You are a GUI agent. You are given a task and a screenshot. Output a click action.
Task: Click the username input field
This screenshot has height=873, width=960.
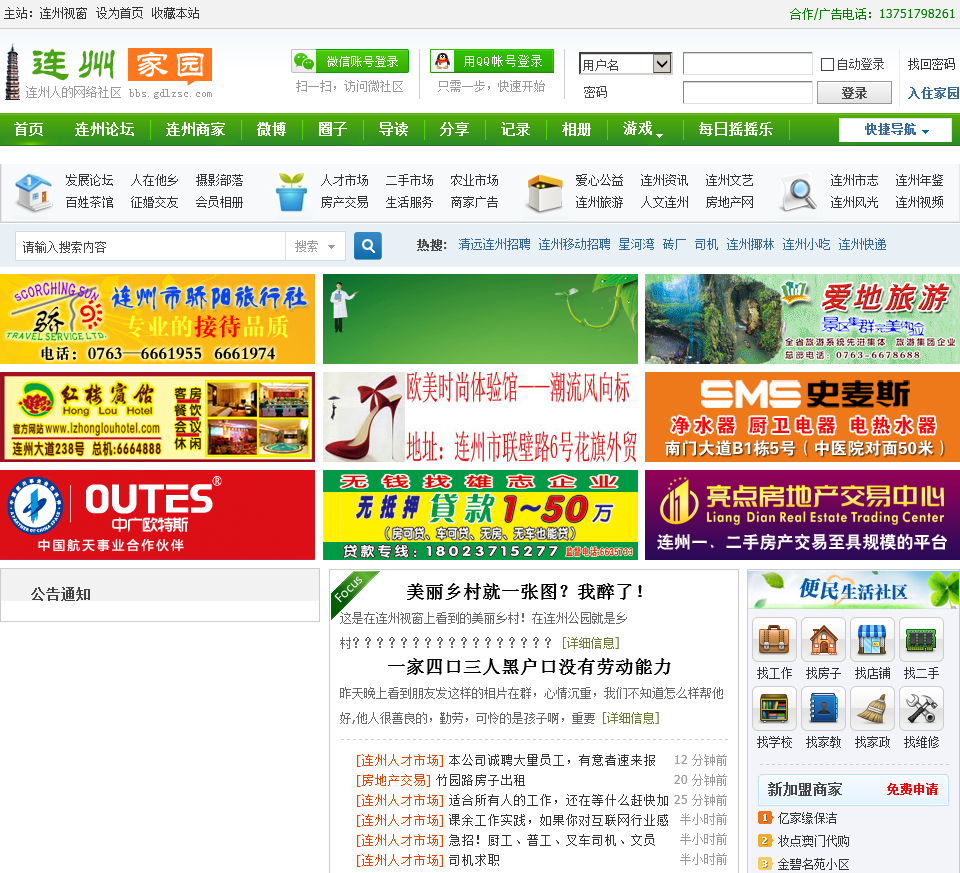(748, 64)
